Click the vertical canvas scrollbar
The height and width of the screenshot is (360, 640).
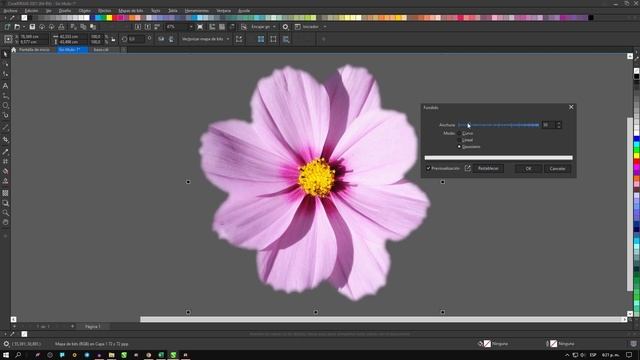[630, 204]
